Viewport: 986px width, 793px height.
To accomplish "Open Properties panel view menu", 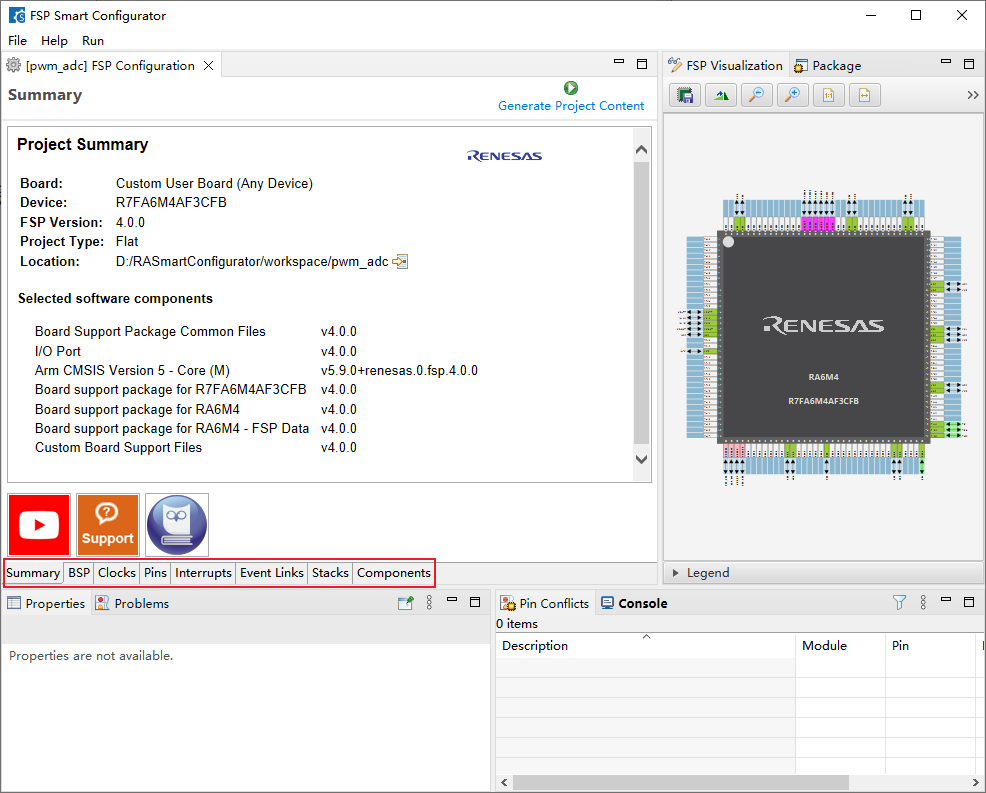I will (429, 602).
